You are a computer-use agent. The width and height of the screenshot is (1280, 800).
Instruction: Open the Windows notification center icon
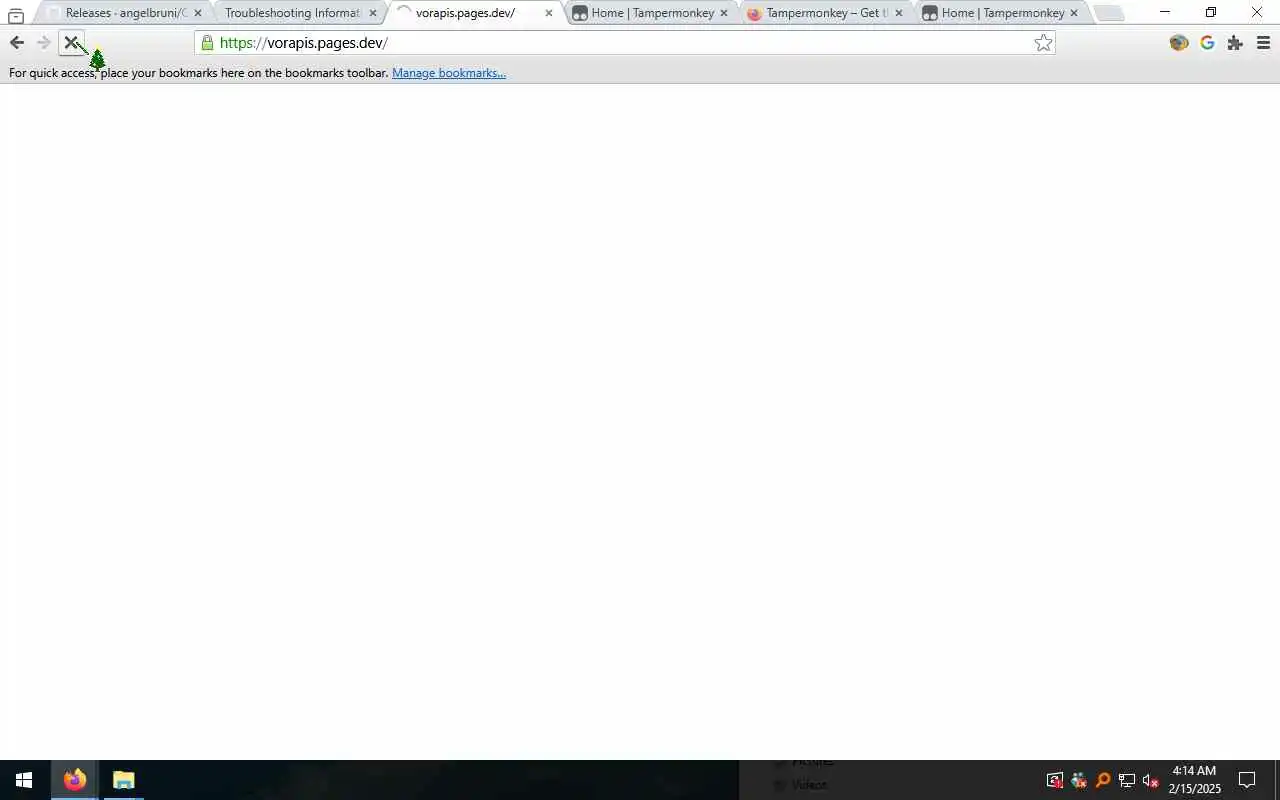[1247, 780]
